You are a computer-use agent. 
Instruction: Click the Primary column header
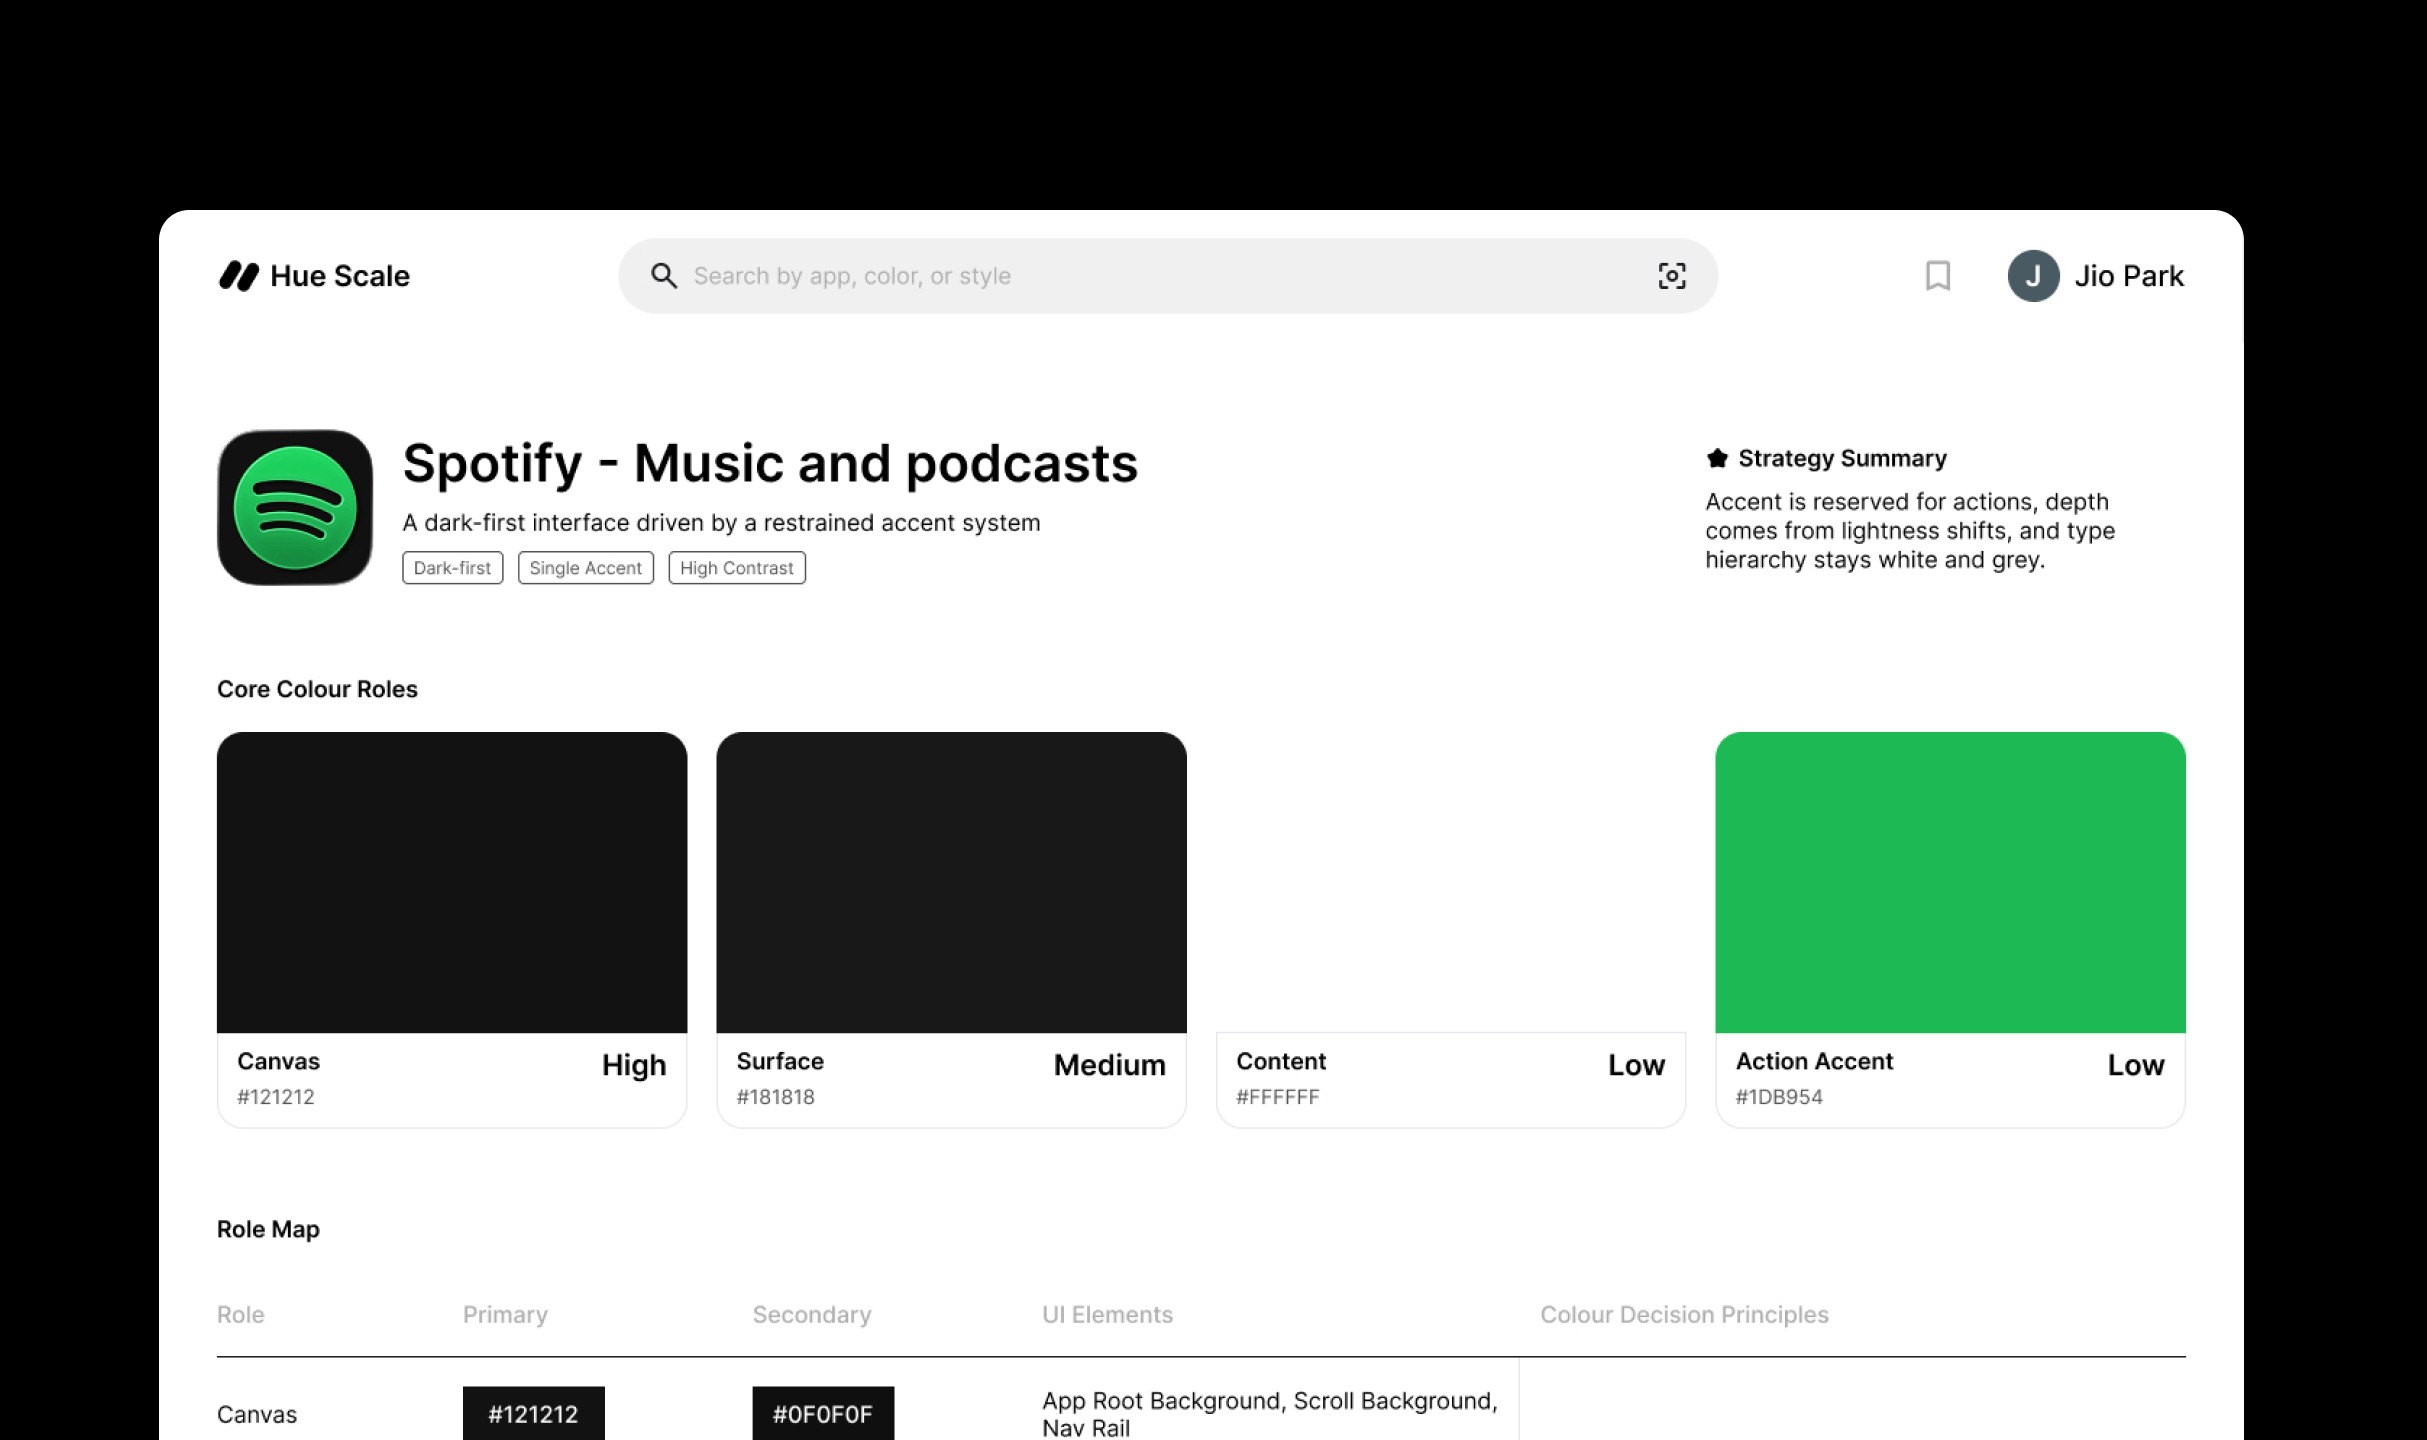coord(505,1314)
